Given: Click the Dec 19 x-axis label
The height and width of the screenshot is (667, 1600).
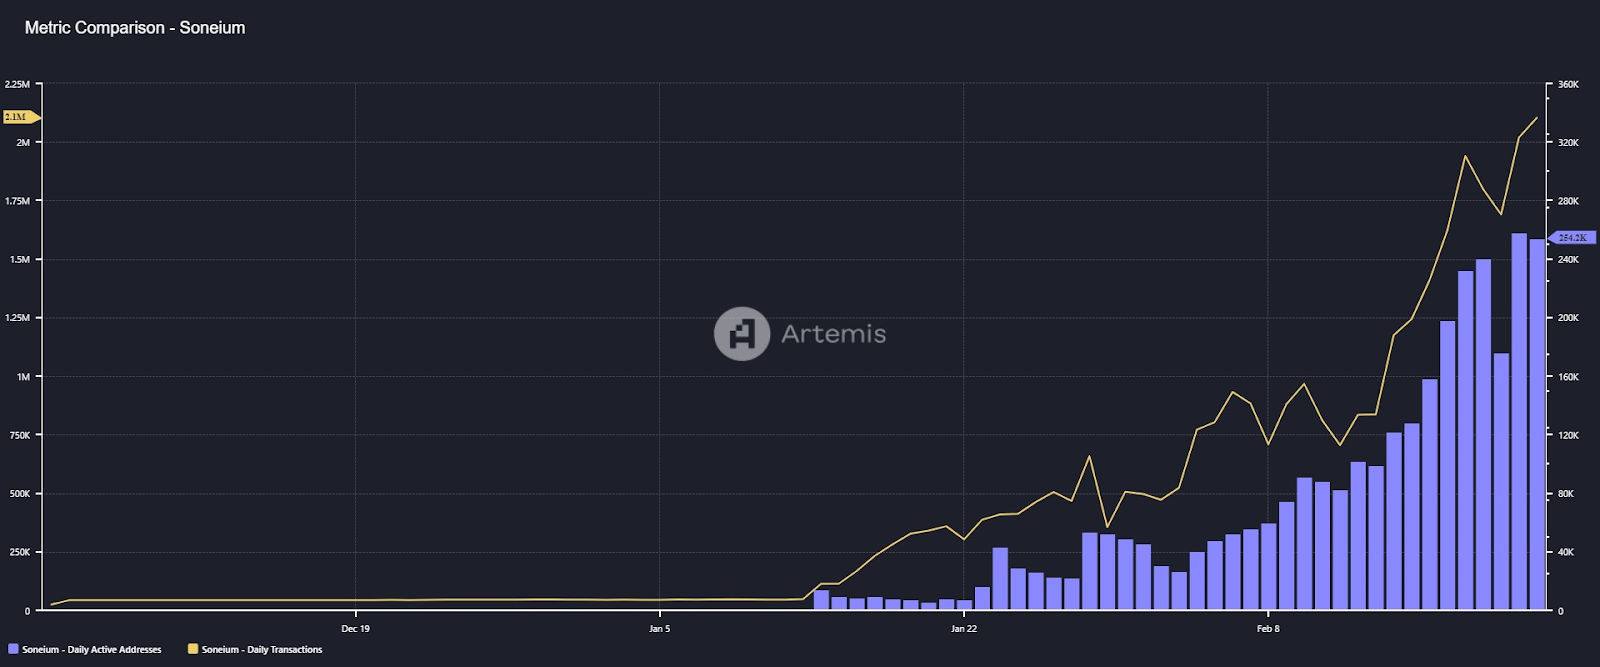Looking at the screenshot, I should pos(355,629).
